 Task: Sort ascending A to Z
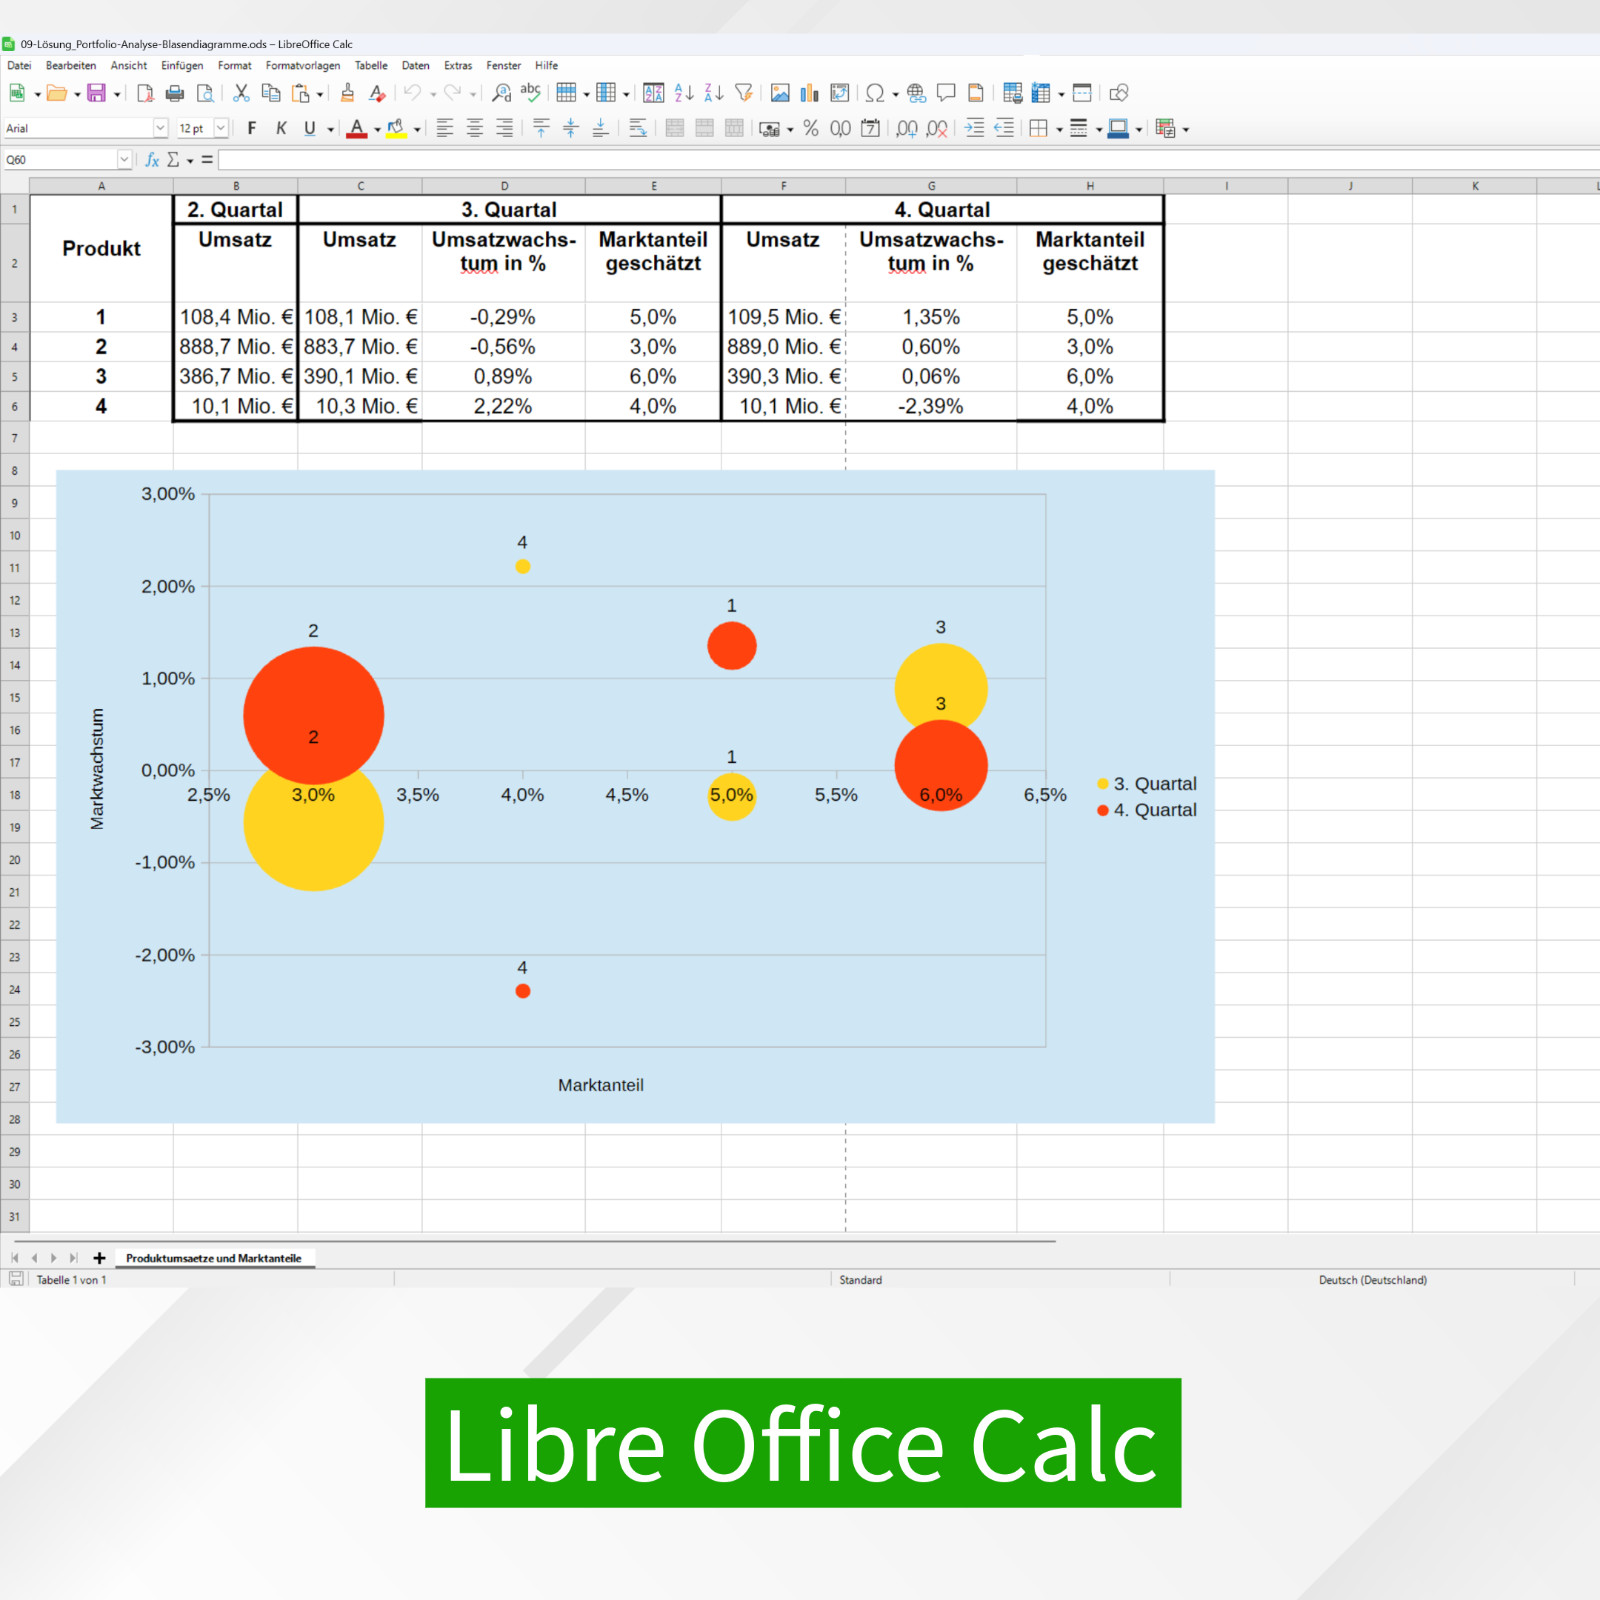684,93
